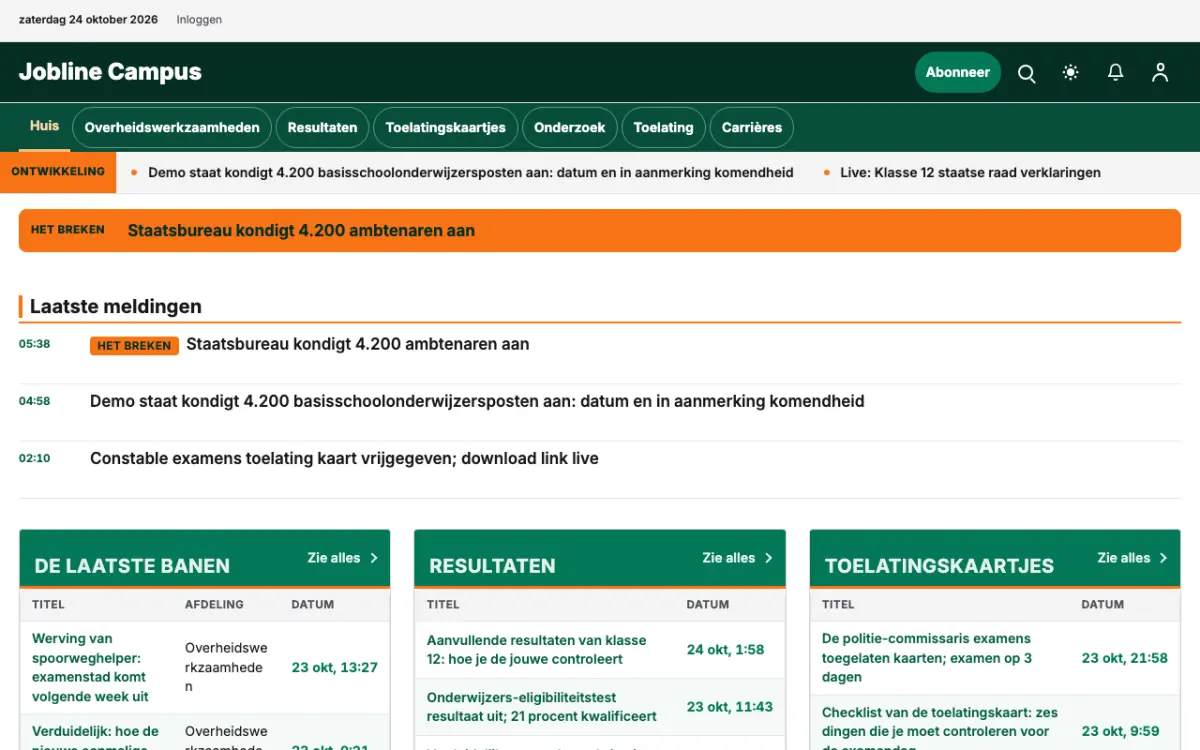Screen dimensions: 1200x750
Task: Open the search icon in header
Action: [x=1026, y=73]
